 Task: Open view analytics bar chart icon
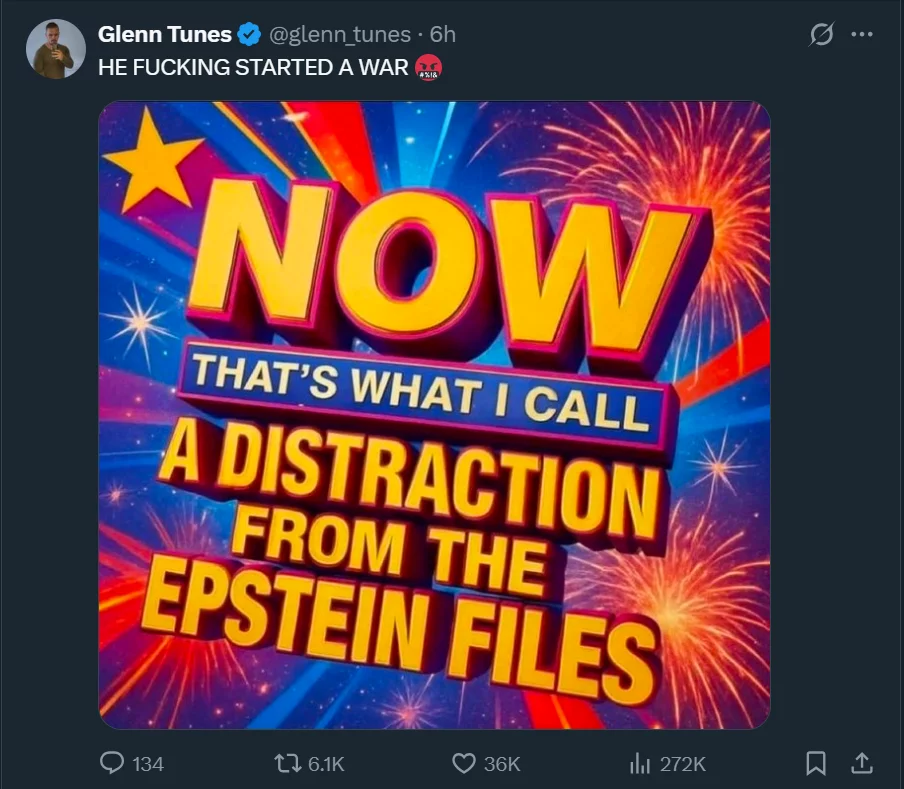640,763
